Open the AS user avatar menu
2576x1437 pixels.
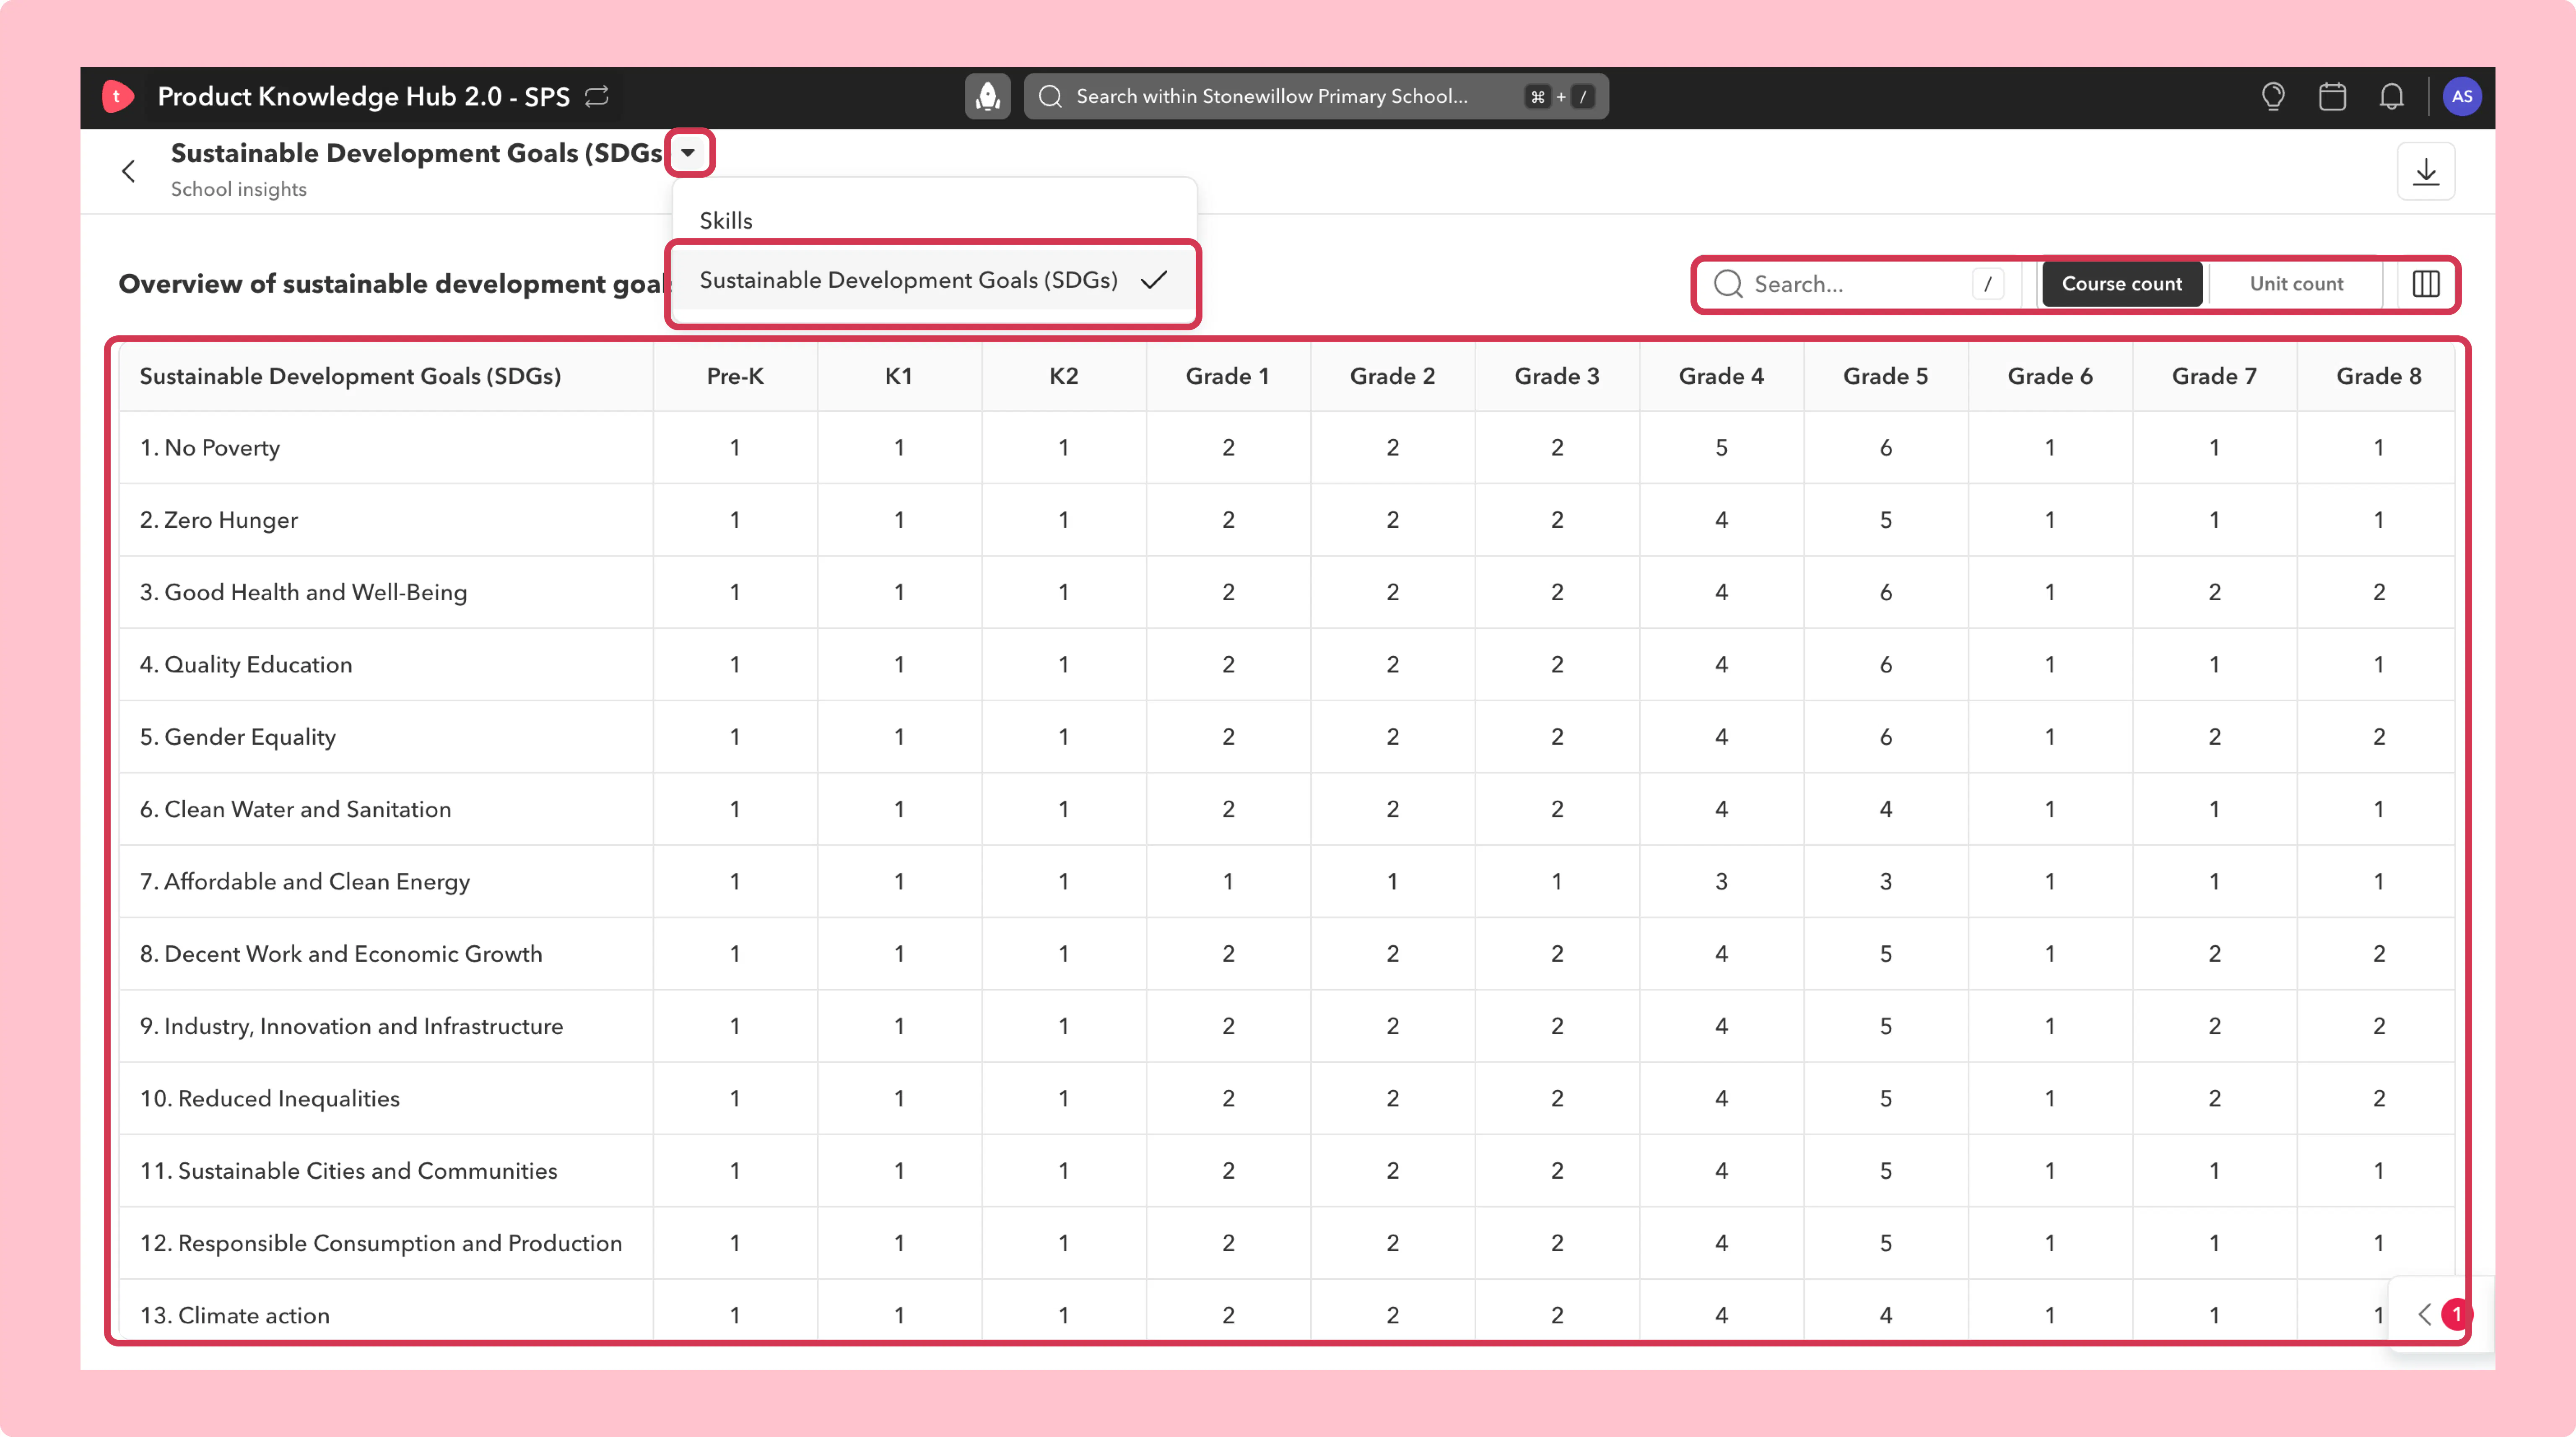click(x=2462, y=96)
